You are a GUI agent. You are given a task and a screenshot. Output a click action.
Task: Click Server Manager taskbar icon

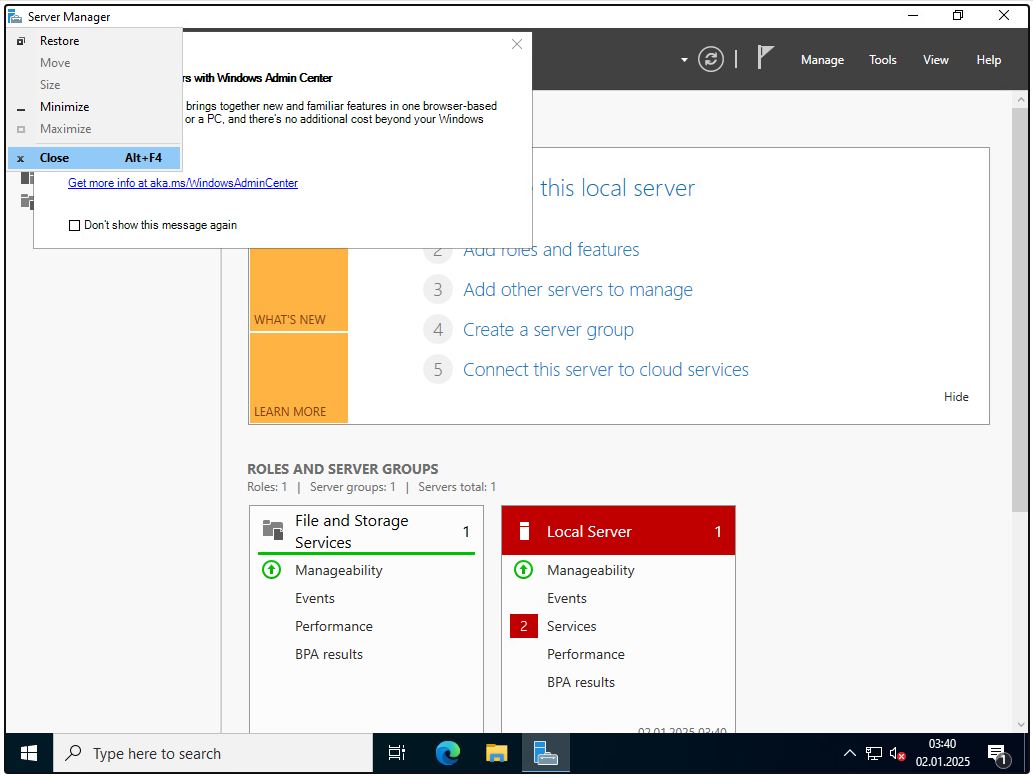click(x=545, y=753)
